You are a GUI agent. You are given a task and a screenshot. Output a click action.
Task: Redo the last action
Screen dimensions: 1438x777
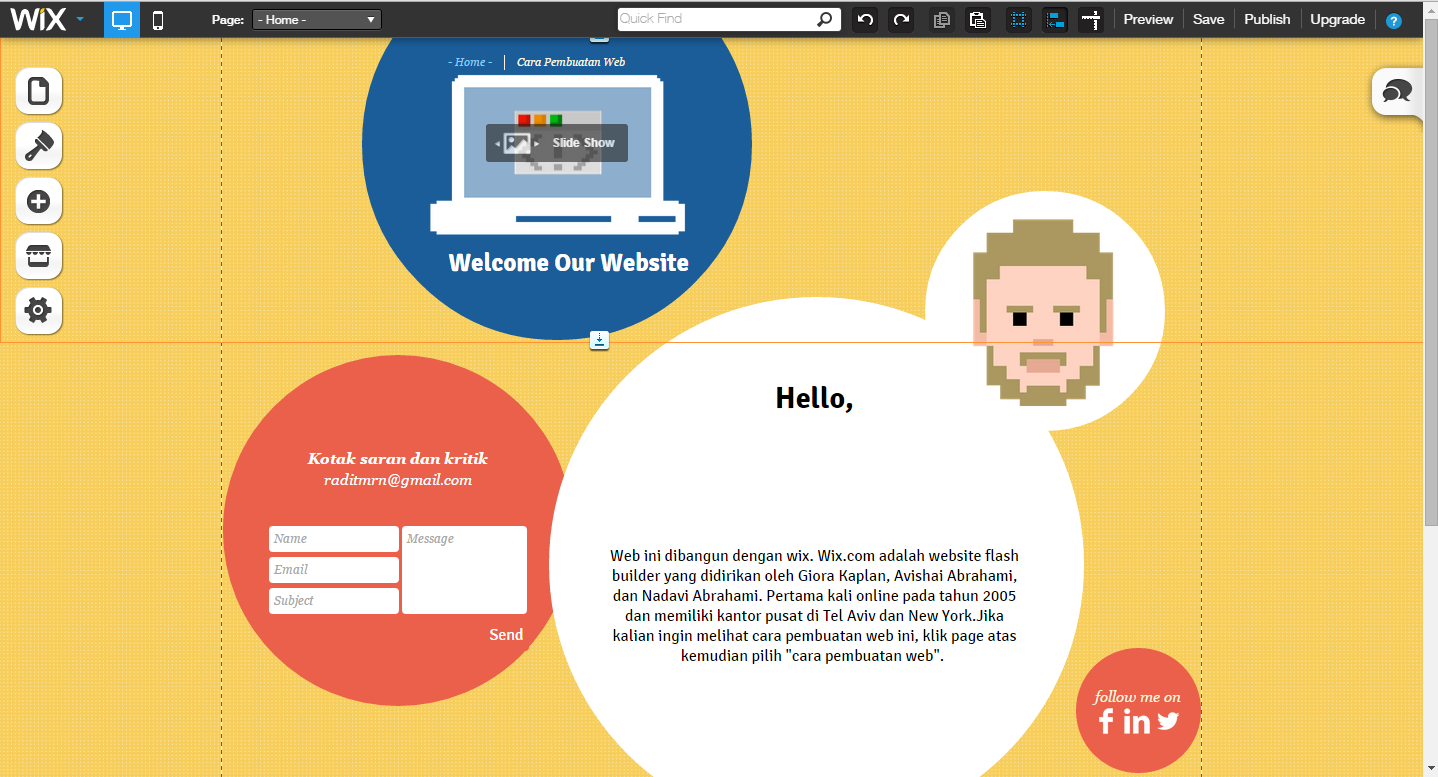point(901,19)
